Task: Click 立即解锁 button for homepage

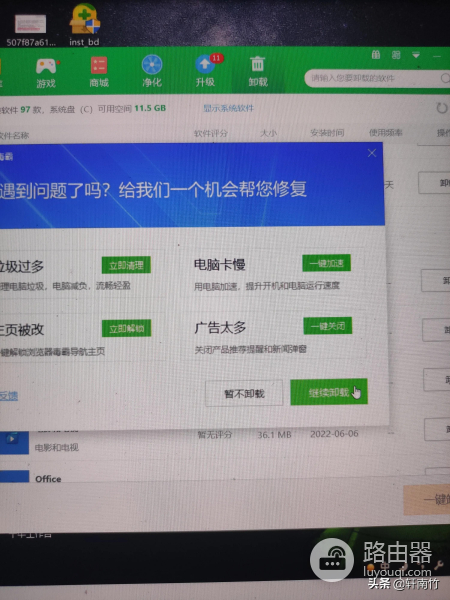Action: coord(127,328)
